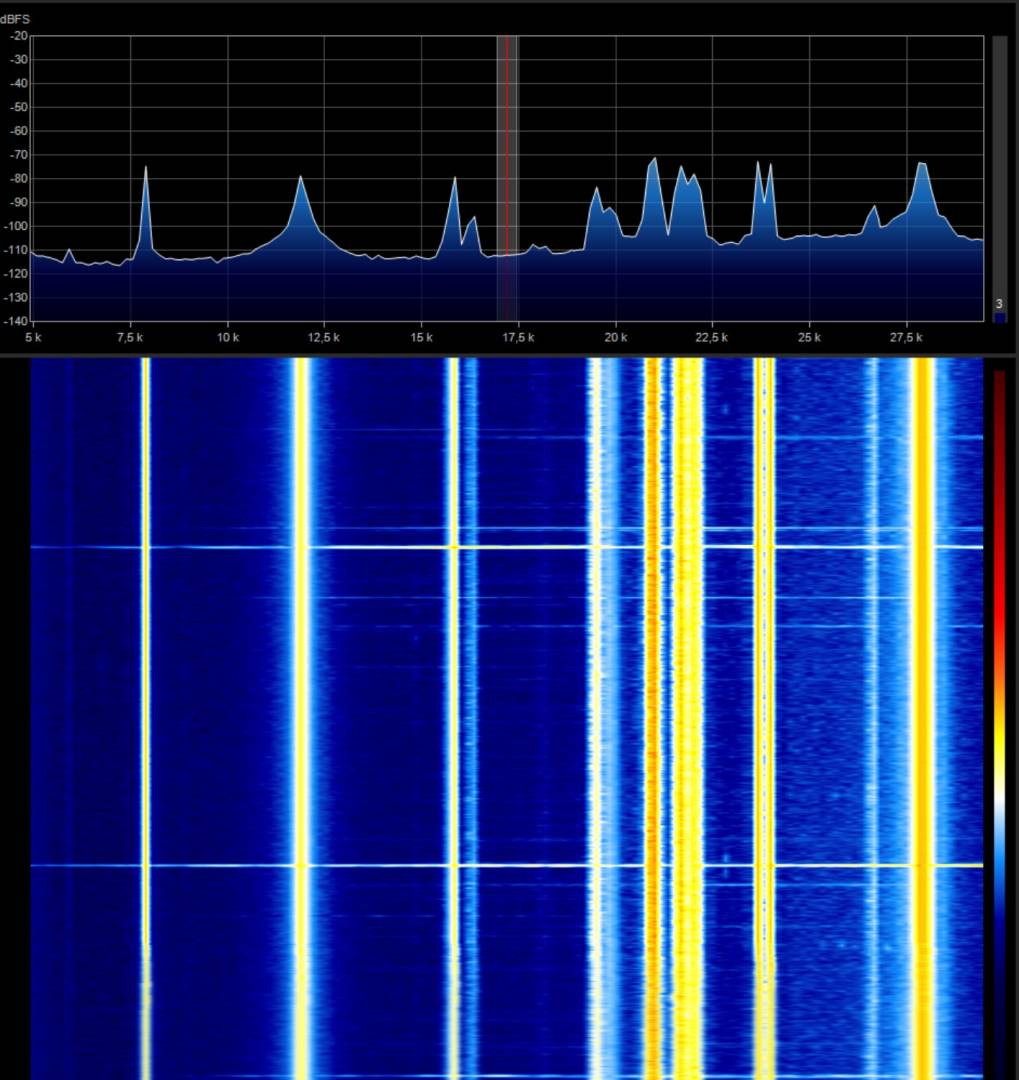This screenshot has height=1080, width=1019.
Task: Click the waterfall color gradient scale bar
Action: (x=999, y=720)
